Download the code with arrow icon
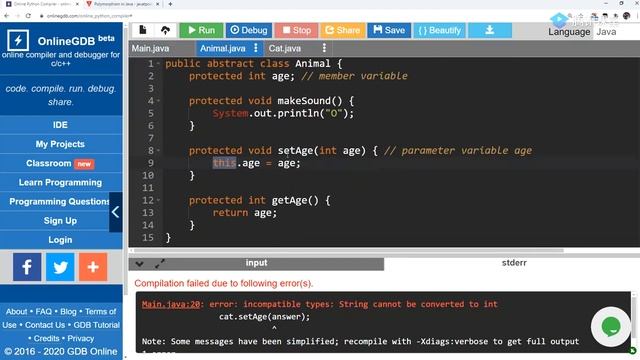This screenshot has width=640, height=360. point(489,30)
